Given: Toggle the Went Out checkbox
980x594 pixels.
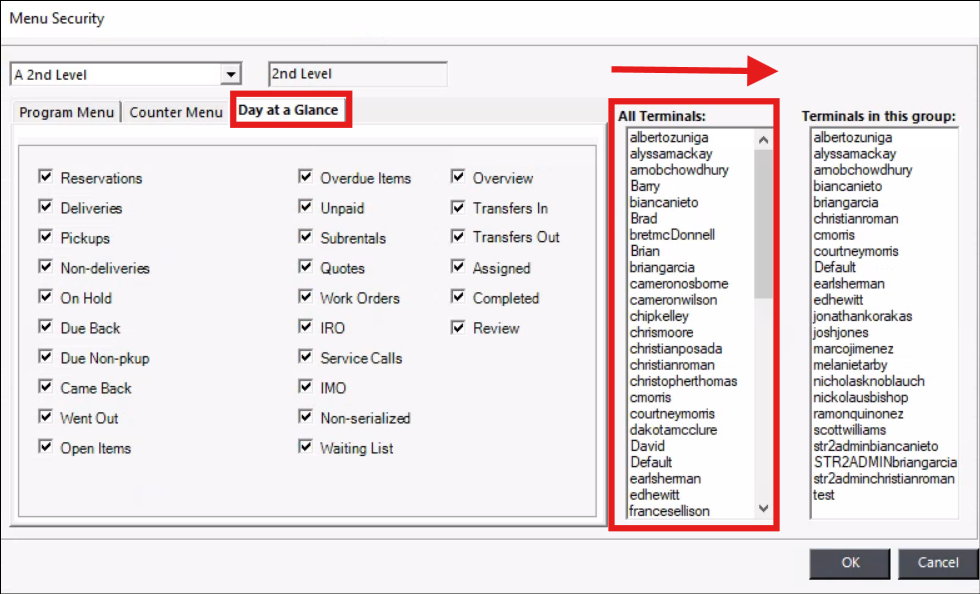Looking at the screenshot, I should tap(45, 417).
